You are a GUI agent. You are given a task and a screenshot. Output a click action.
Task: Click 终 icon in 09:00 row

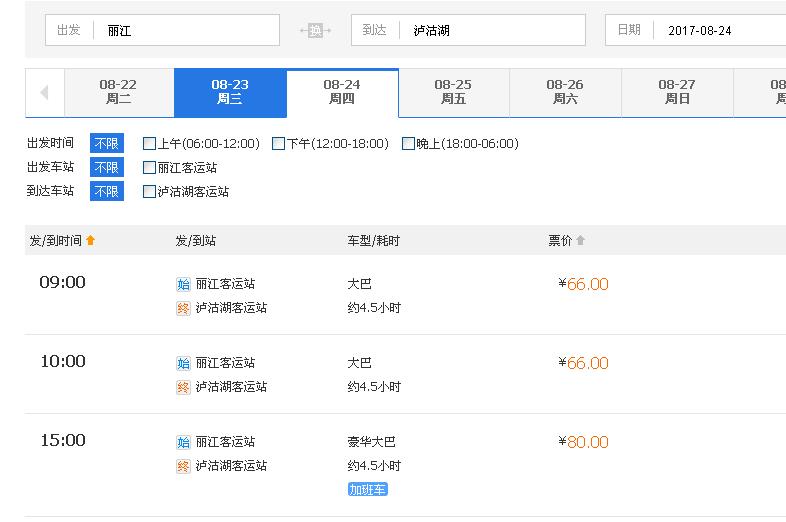click(183, 308)
